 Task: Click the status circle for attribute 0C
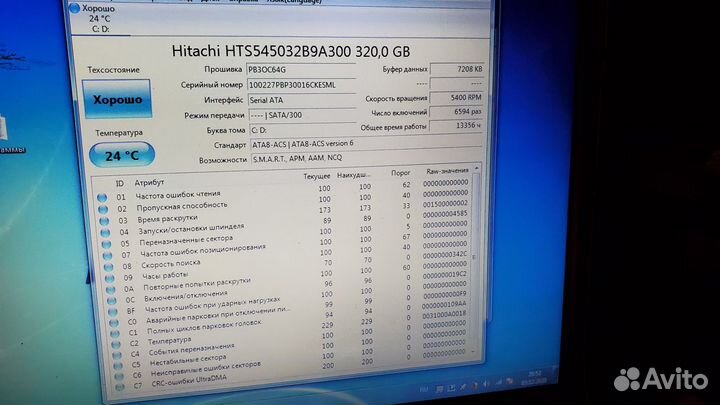[x=112, y=301]
